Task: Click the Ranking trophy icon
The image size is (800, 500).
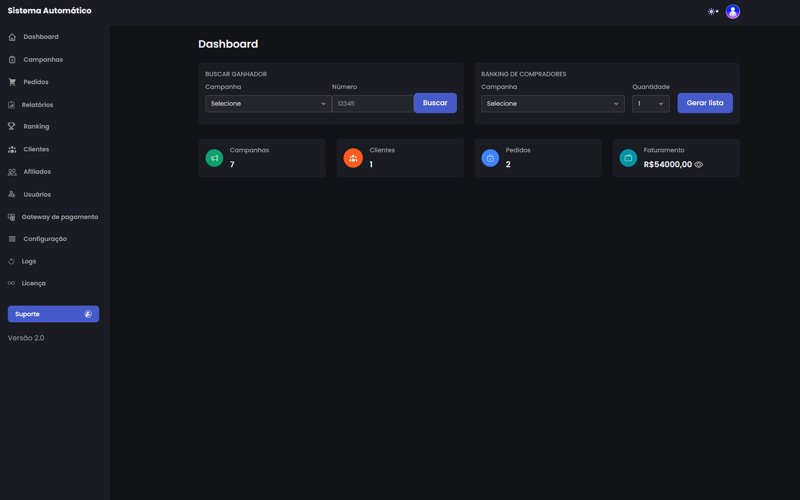Action: tap(12, 127)
